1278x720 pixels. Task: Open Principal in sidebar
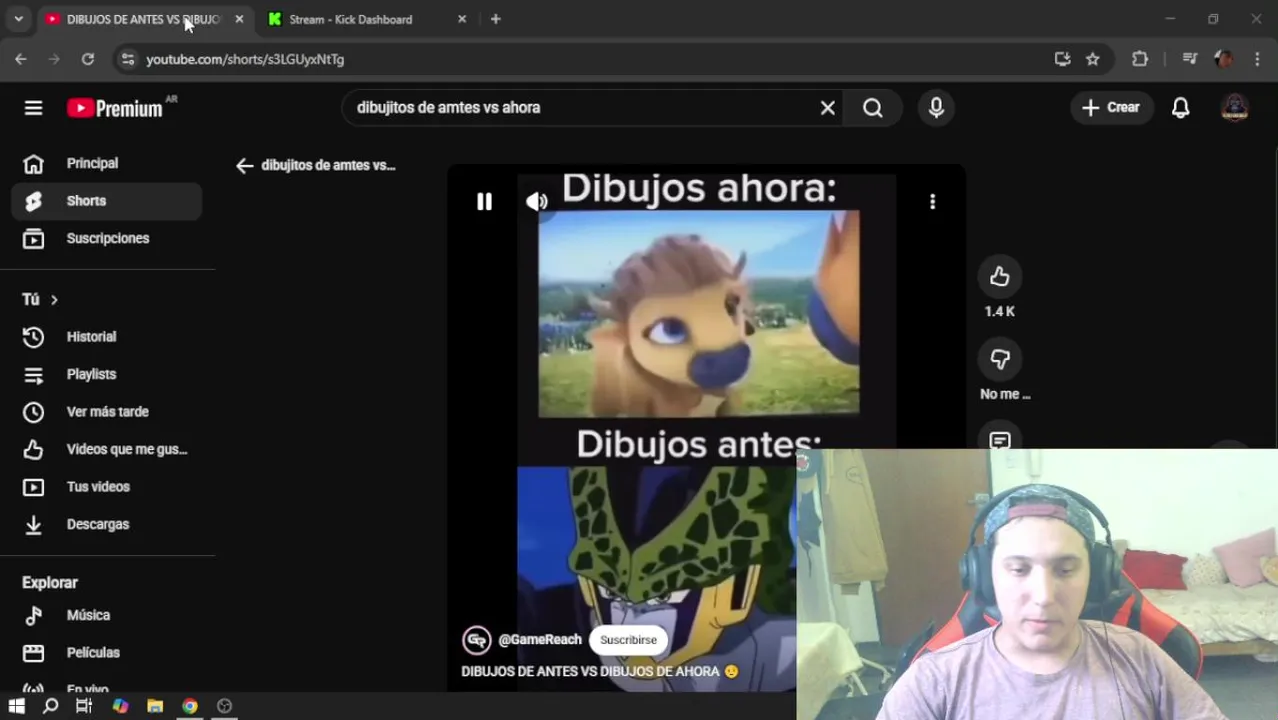pyautogui.click(x=107, y=163)
